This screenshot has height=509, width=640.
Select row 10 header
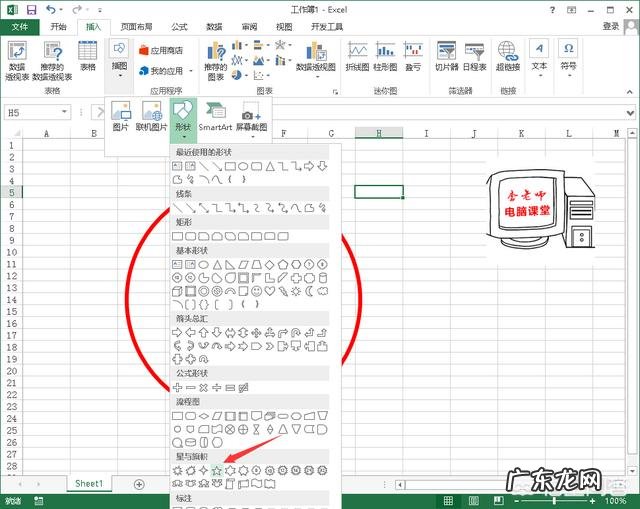click(11, 252)
